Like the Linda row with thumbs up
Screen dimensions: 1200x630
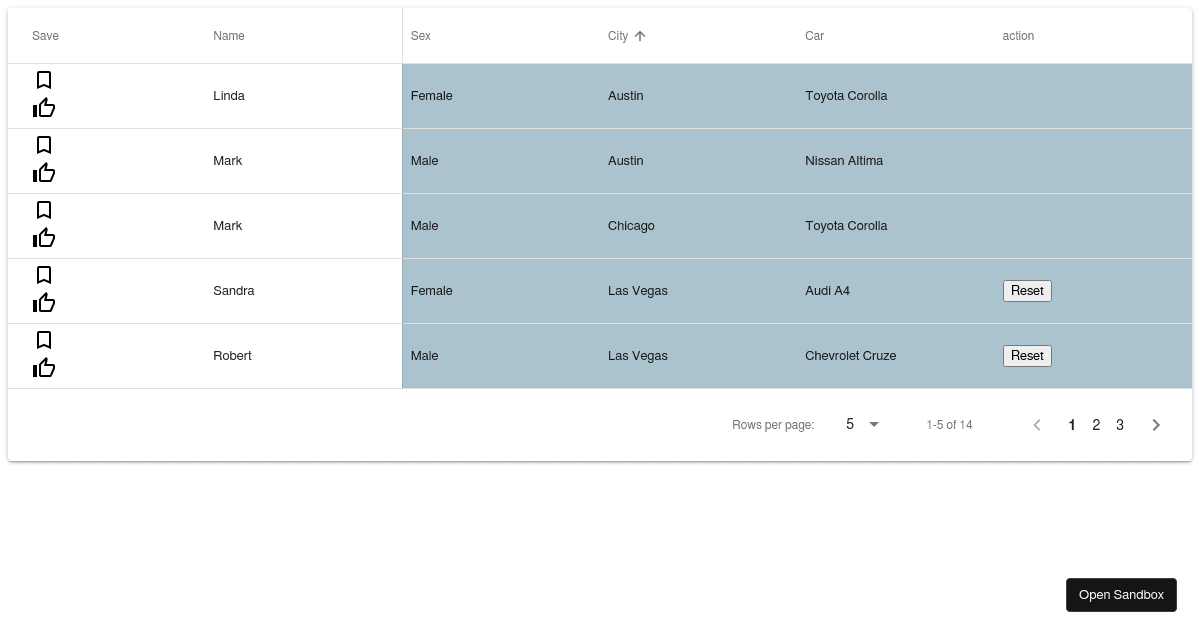point(44,109)
